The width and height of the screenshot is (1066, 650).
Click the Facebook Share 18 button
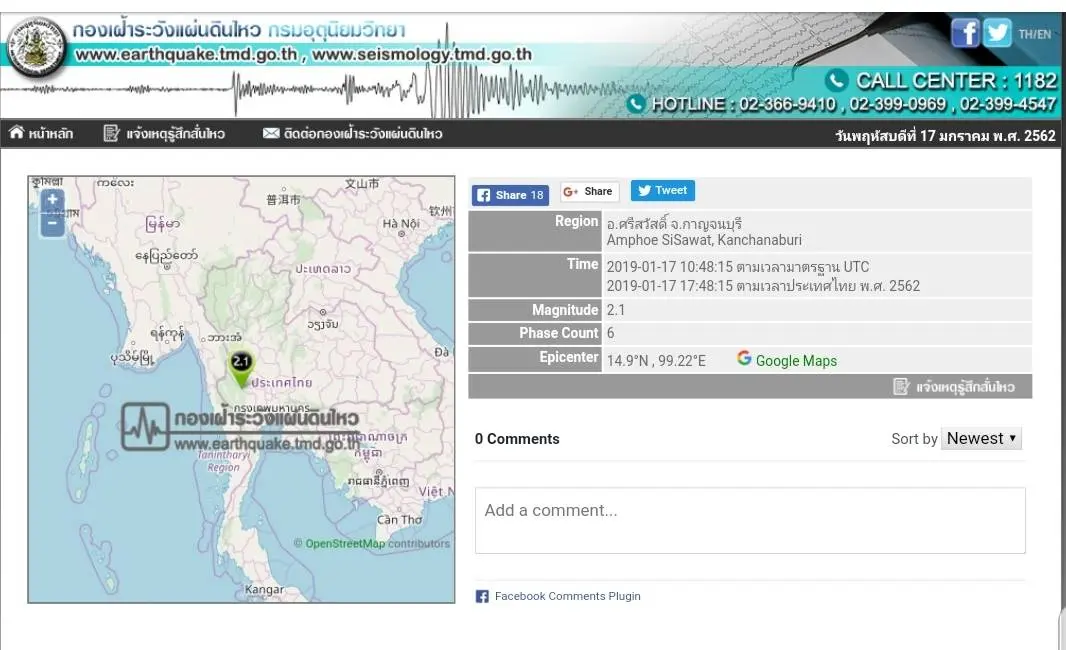510,195
